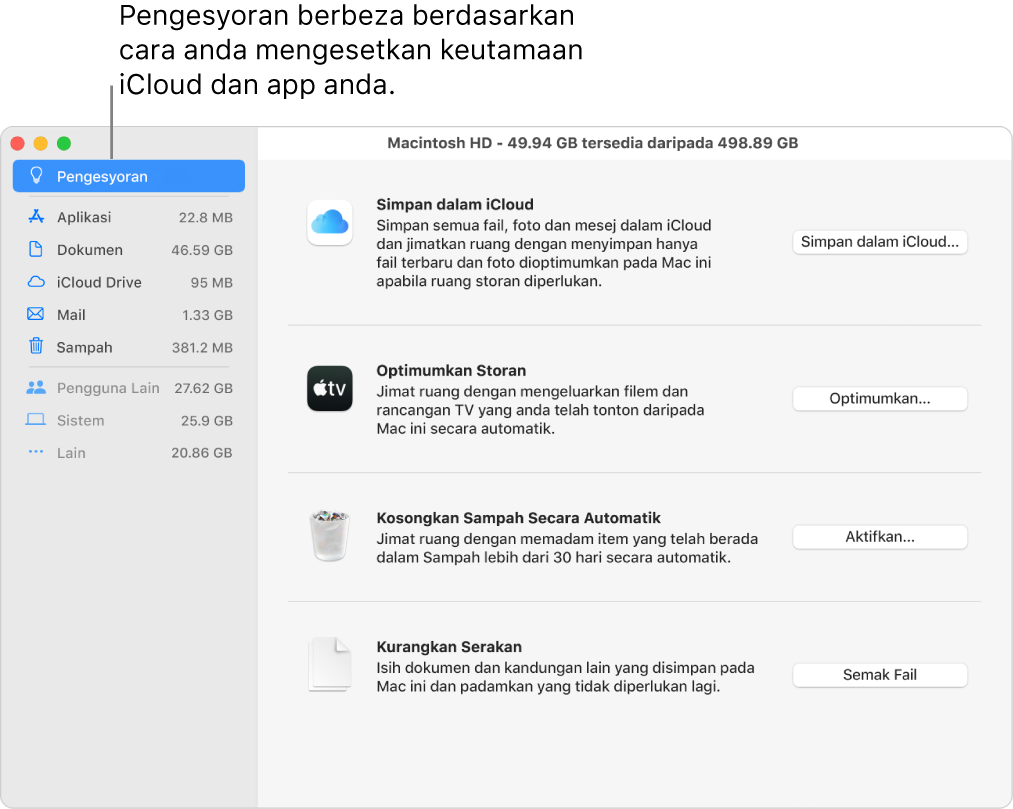The height and width of the screenshot is (809, 1013).
Task: Select Pengesyoran in the sidebar
Action: pos(129,176)
